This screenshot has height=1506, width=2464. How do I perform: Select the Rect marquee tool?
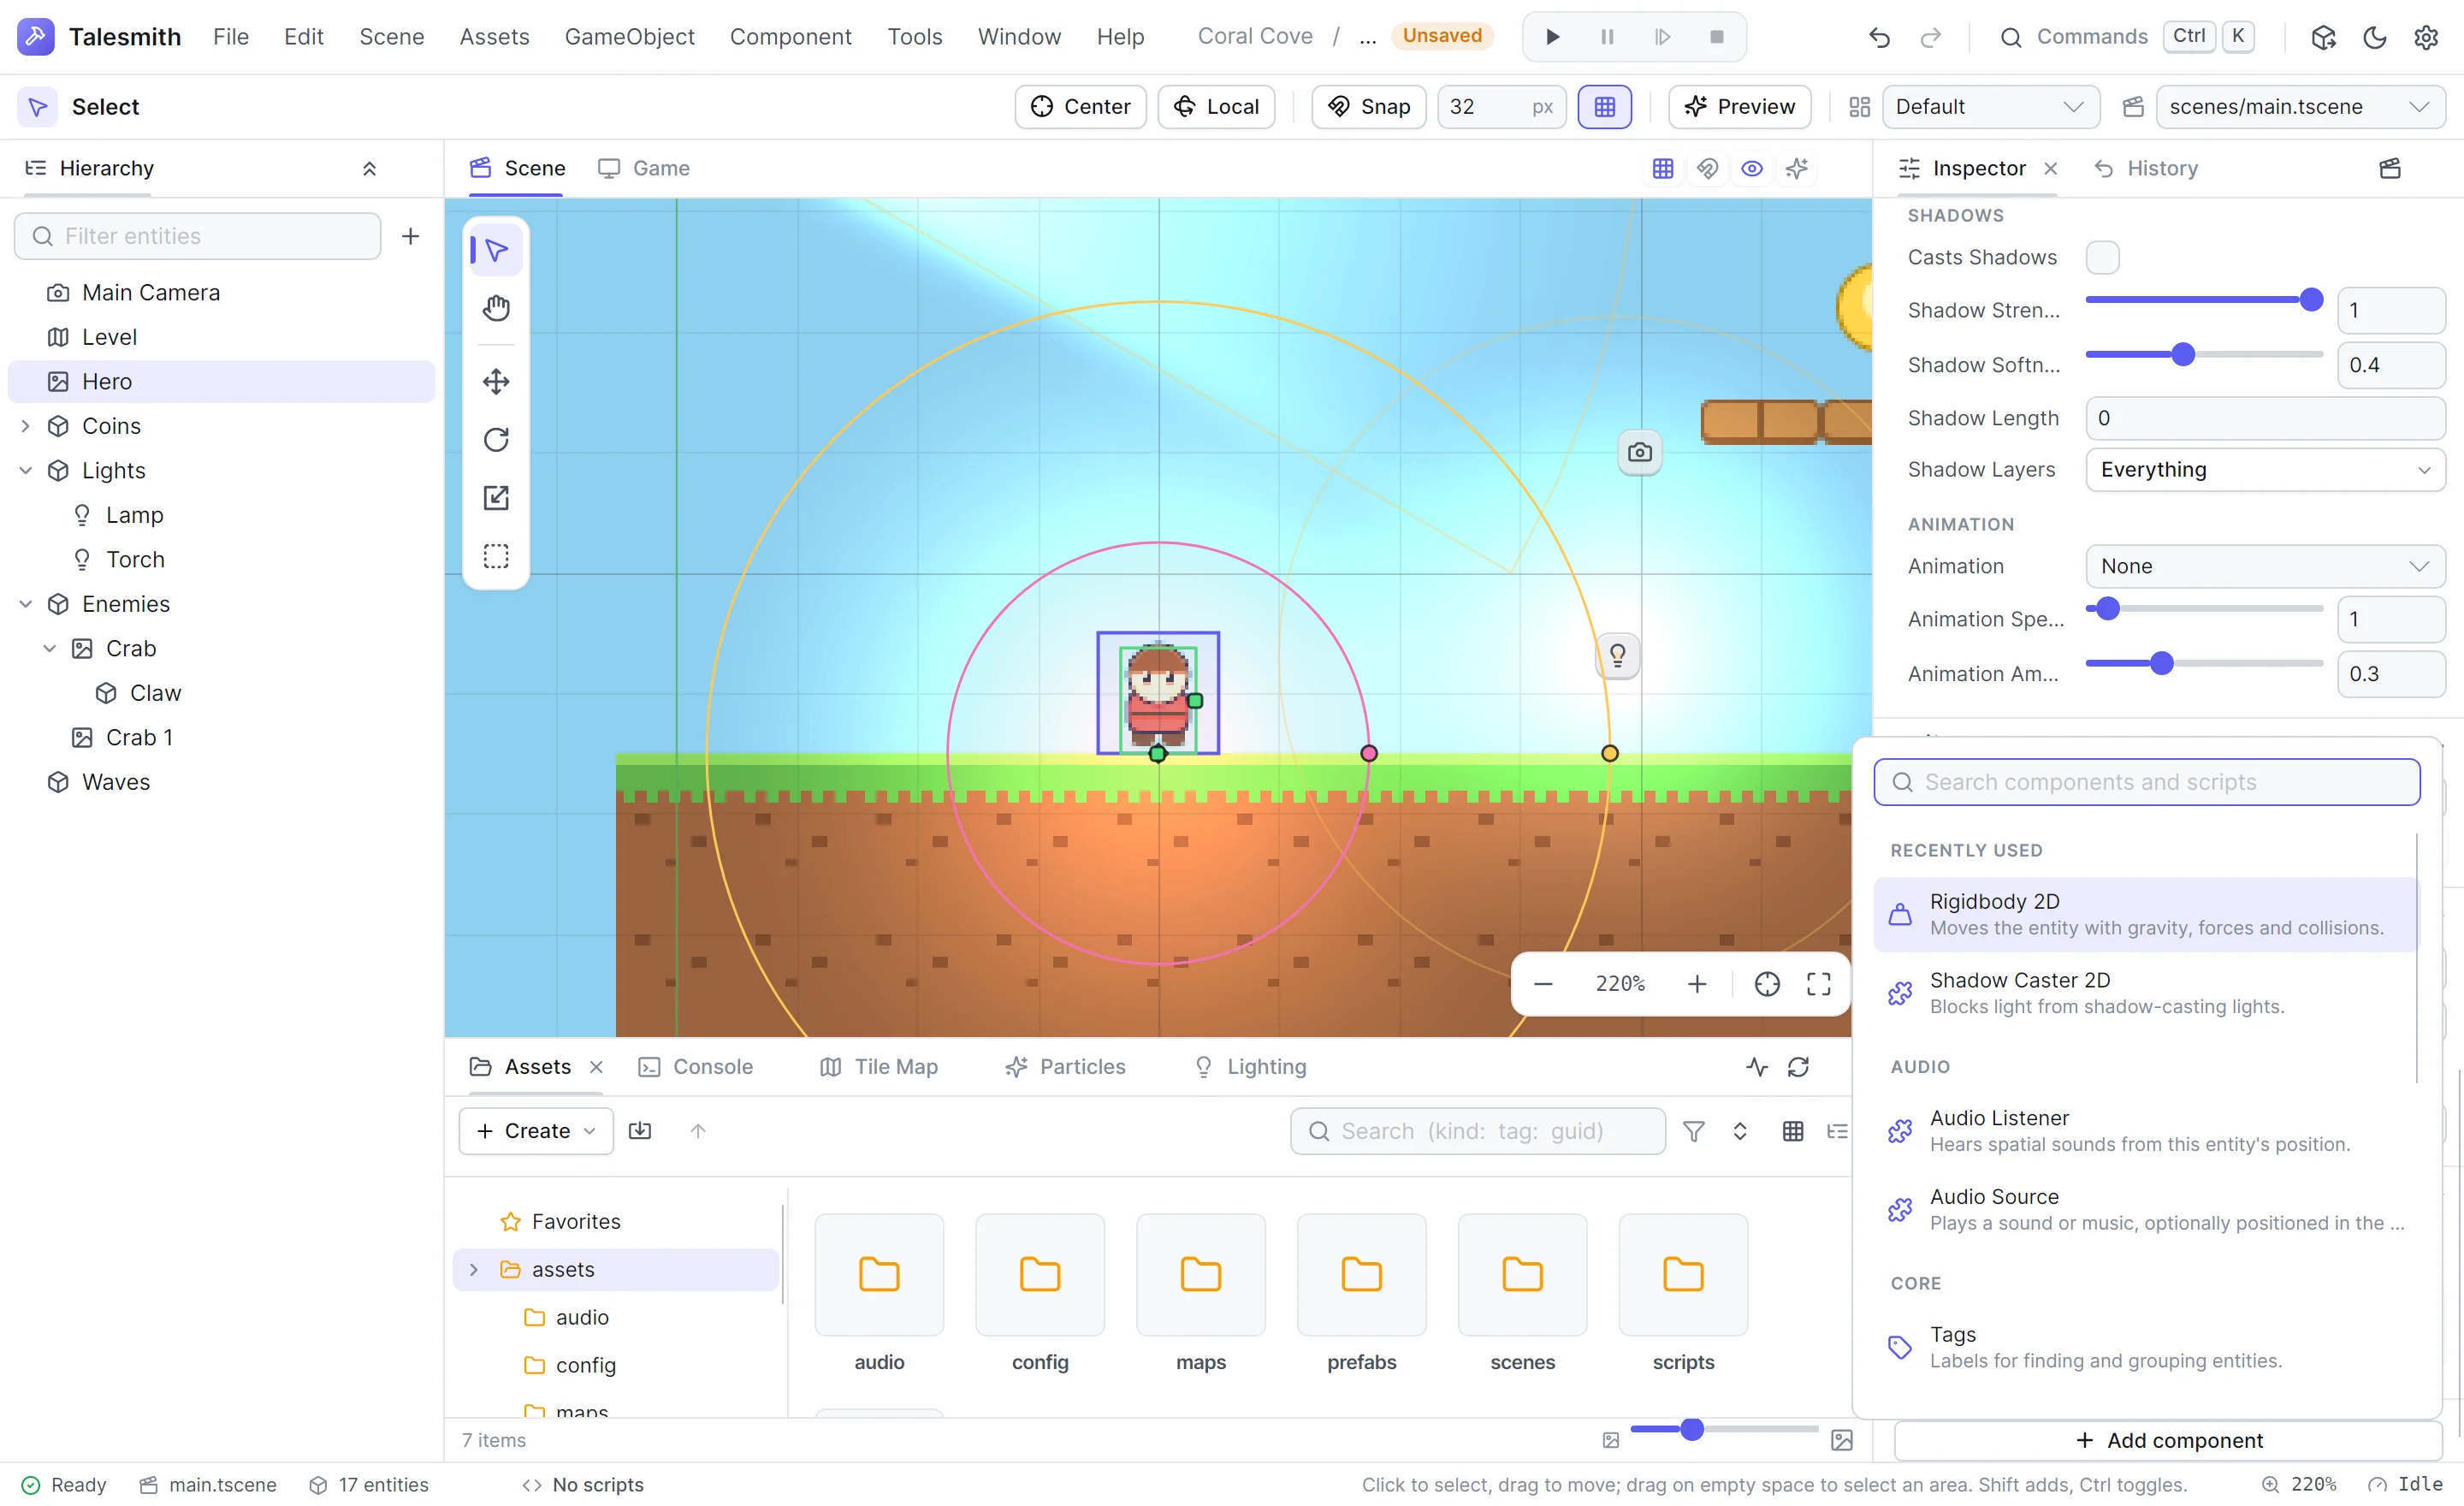coord(496,556)
